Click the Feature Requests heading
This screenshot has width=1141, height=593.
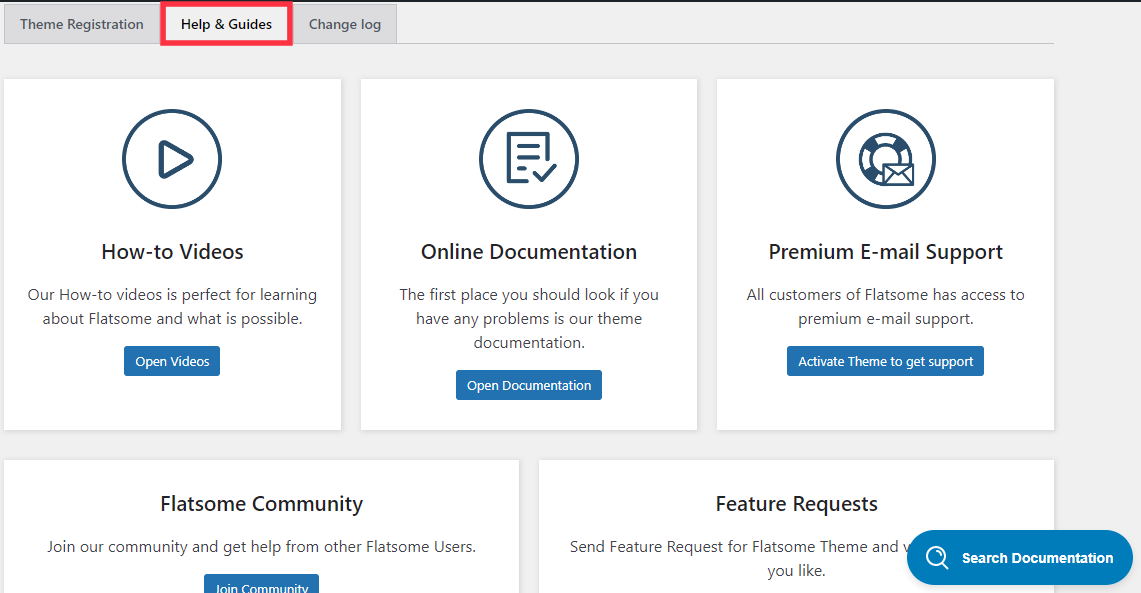(x=797, y=504)
